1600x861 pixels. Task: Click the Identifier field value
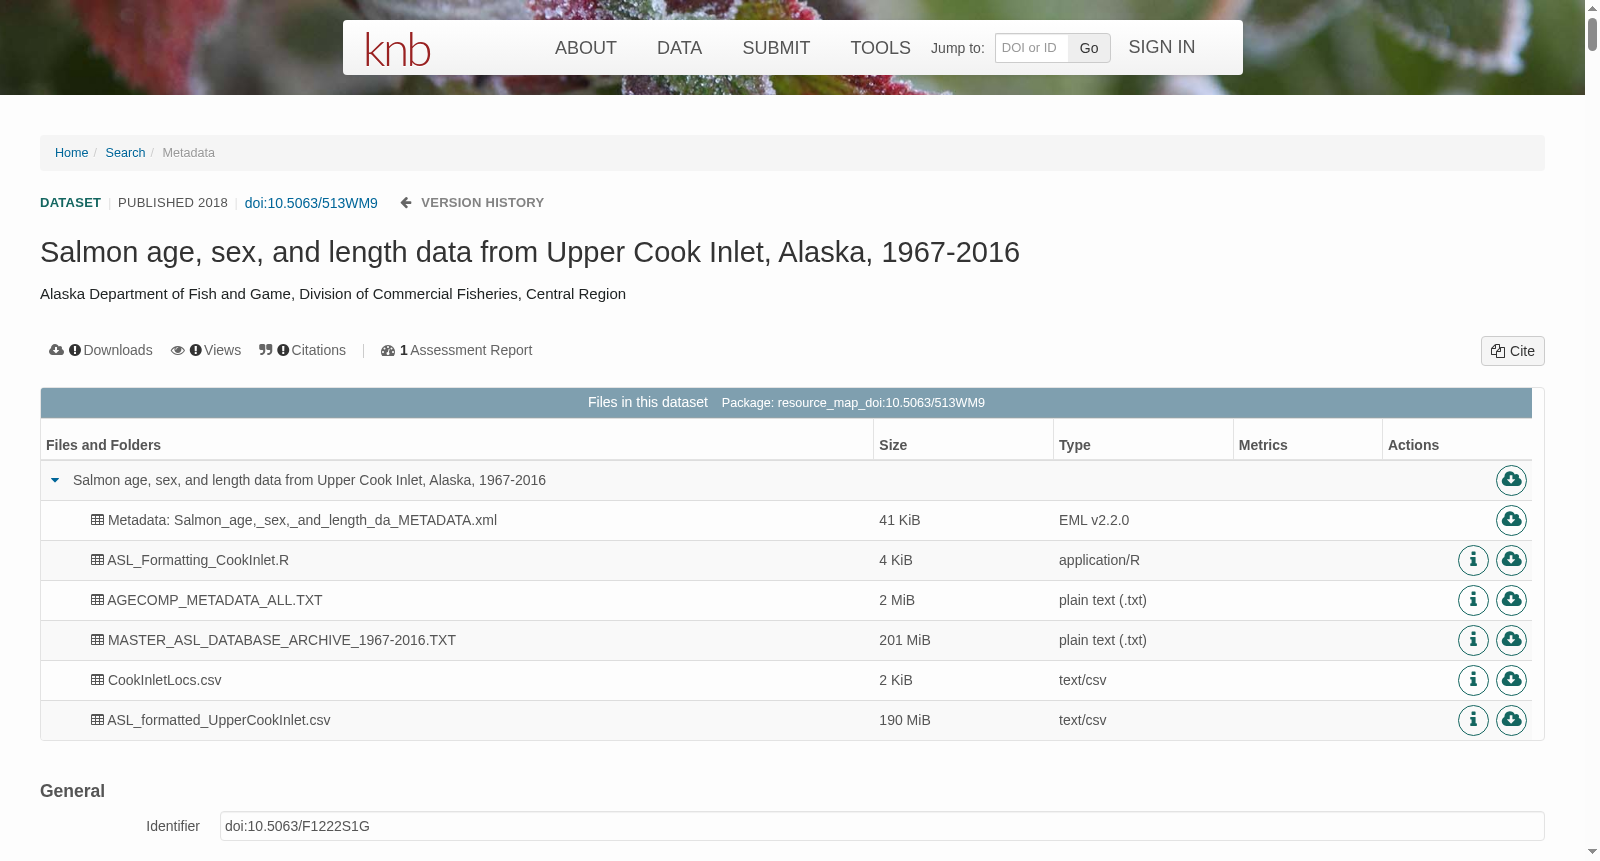882,826
